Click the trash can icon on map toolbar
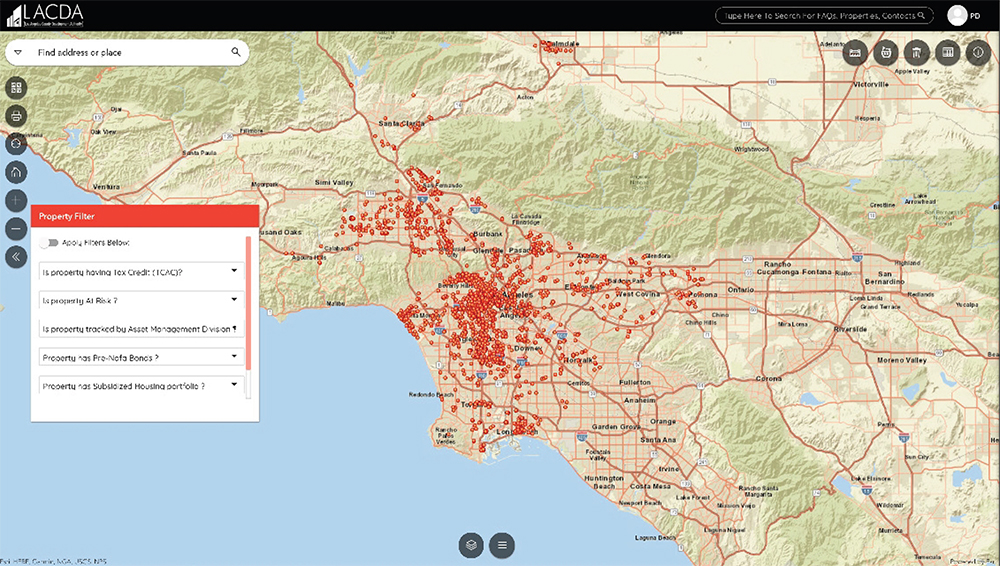 click(x=915, y=53)
